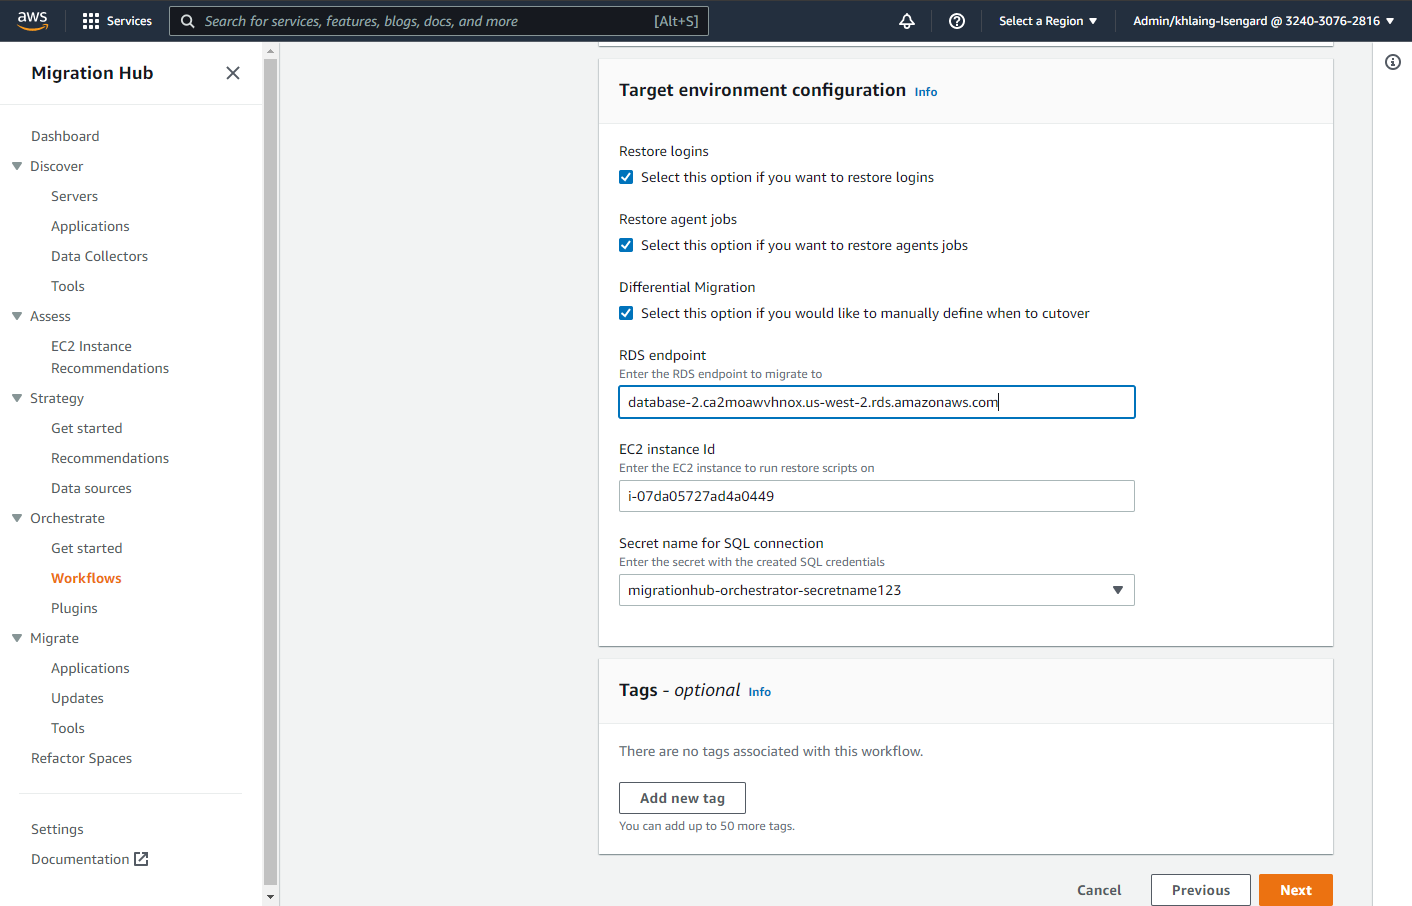Open the Plugins page
This screenshot has width=1412, height=906.
click(x=74, y=608)
